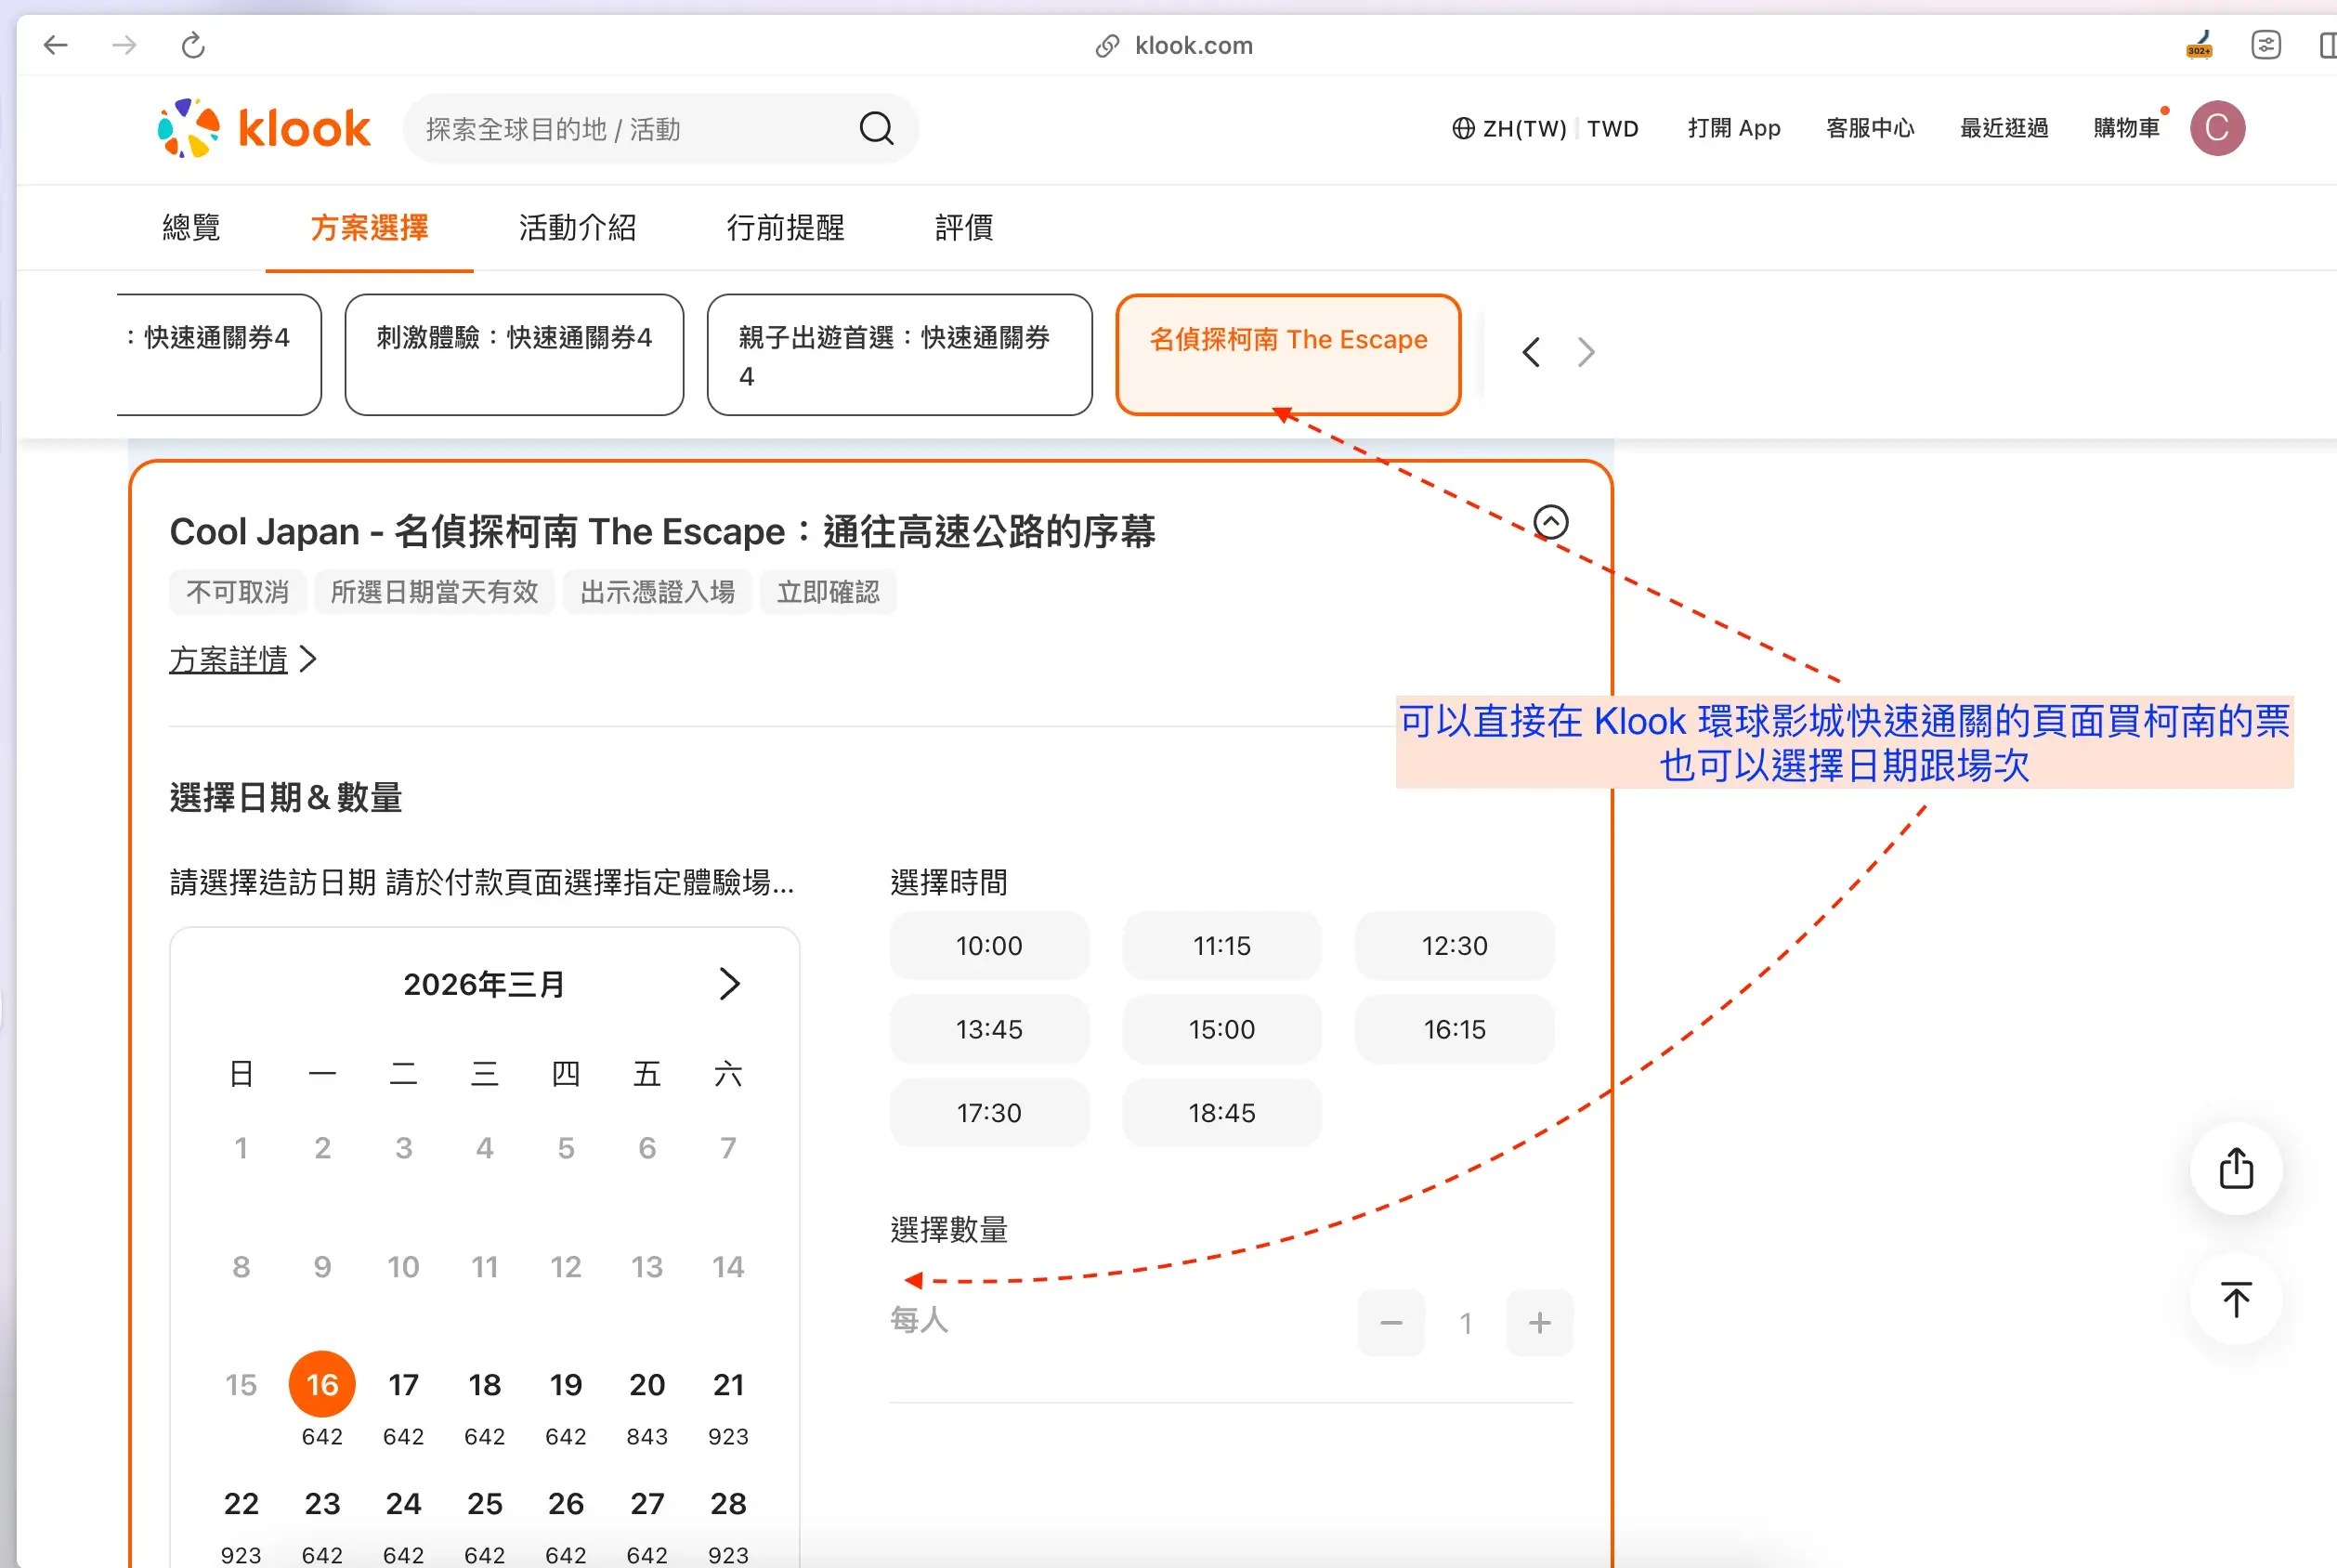Choose March 20 on the calendar

[646, 1385]
